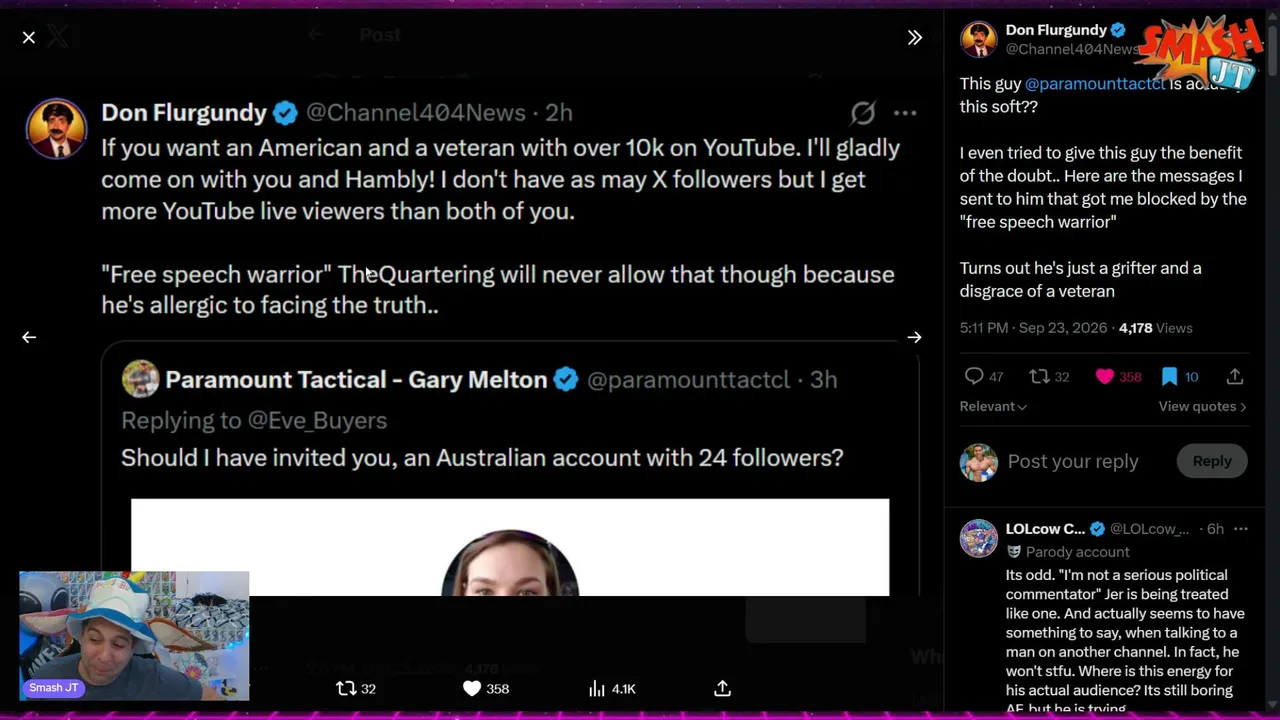
Task: Click the Reply button
Action: [1212, 461]
